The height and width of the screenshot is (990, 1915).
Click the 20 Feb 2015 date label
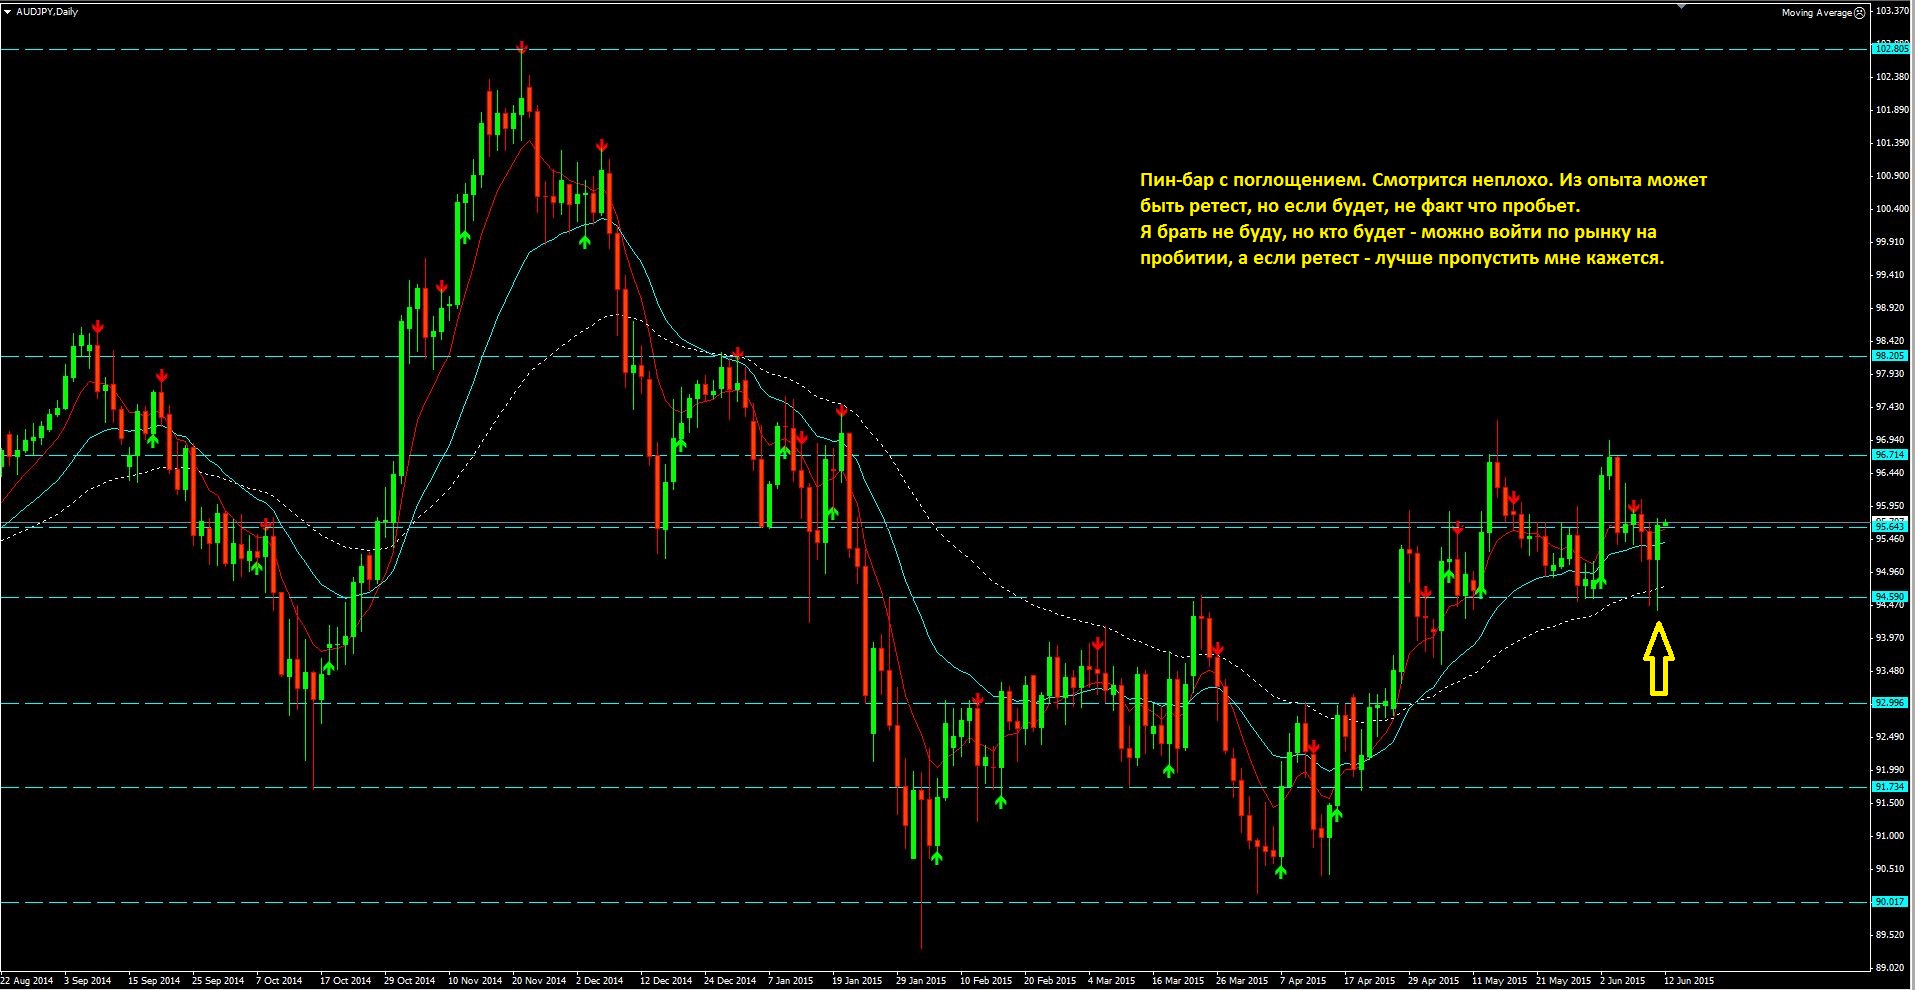tap(1050, 981)
